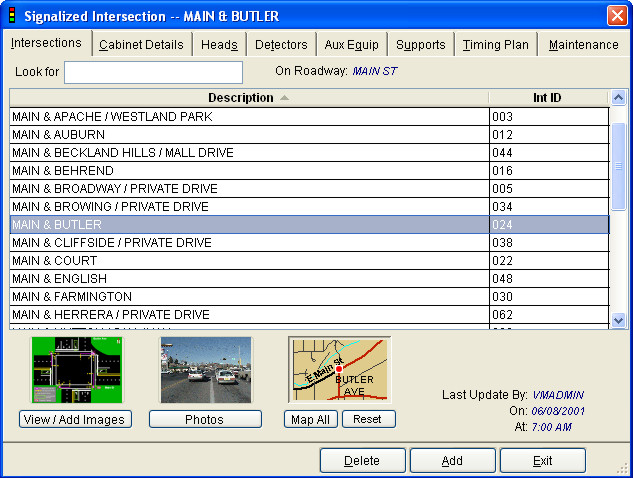Click the vertical scrollbar thumb
This screenshot has height=478, width=633.
click(618, 166)
